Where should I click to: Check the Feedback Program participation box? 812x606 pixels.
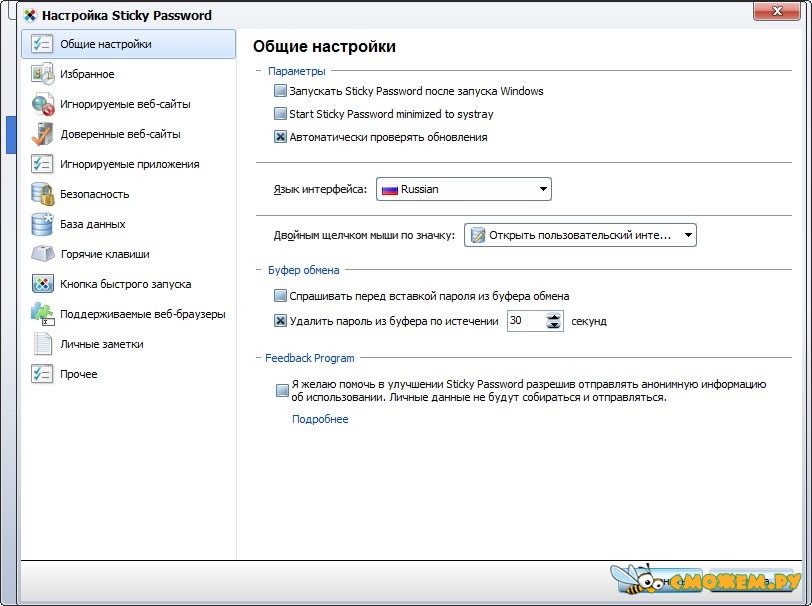click(x=282, y=391)
